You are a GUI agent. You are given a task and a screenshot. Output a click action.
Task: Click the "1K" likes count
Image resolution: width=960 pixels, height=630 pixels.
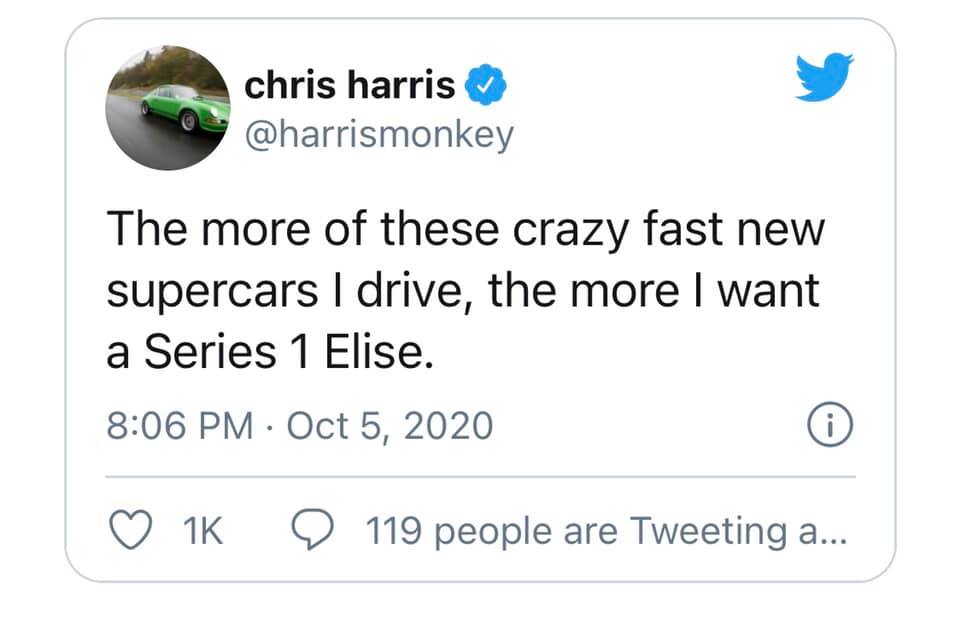point(204,531)
